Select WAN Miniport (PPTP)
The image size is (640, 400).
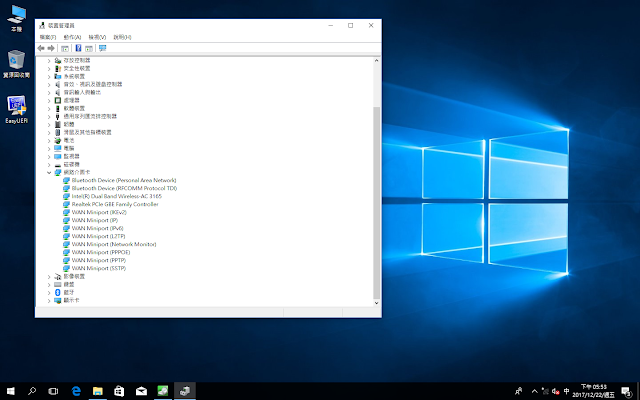tap(99, 260)
